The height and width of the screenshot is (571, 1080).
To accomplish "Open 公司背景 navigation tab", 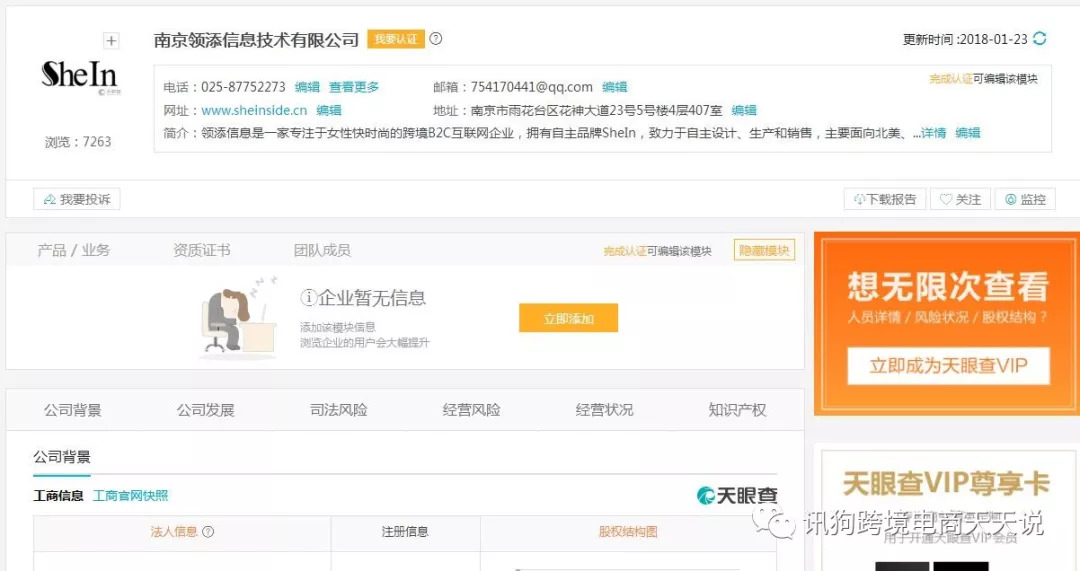I will tap(72, 410).
